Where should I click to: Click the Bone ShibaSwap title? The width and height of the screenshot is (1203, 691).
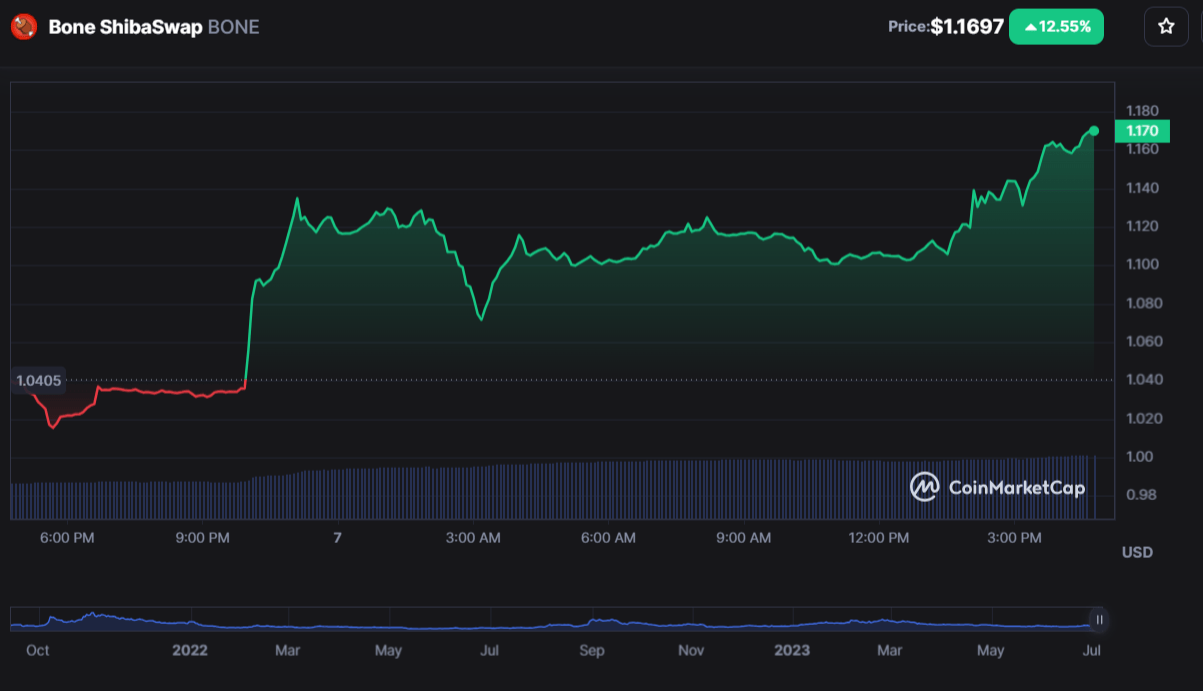click(x=125, y=27)
